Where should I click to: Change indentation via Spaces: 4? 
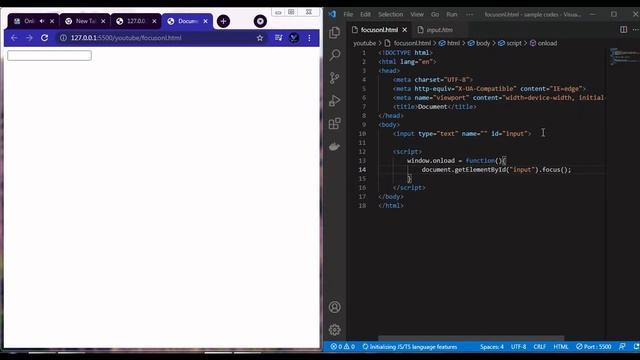coord(491,347)
